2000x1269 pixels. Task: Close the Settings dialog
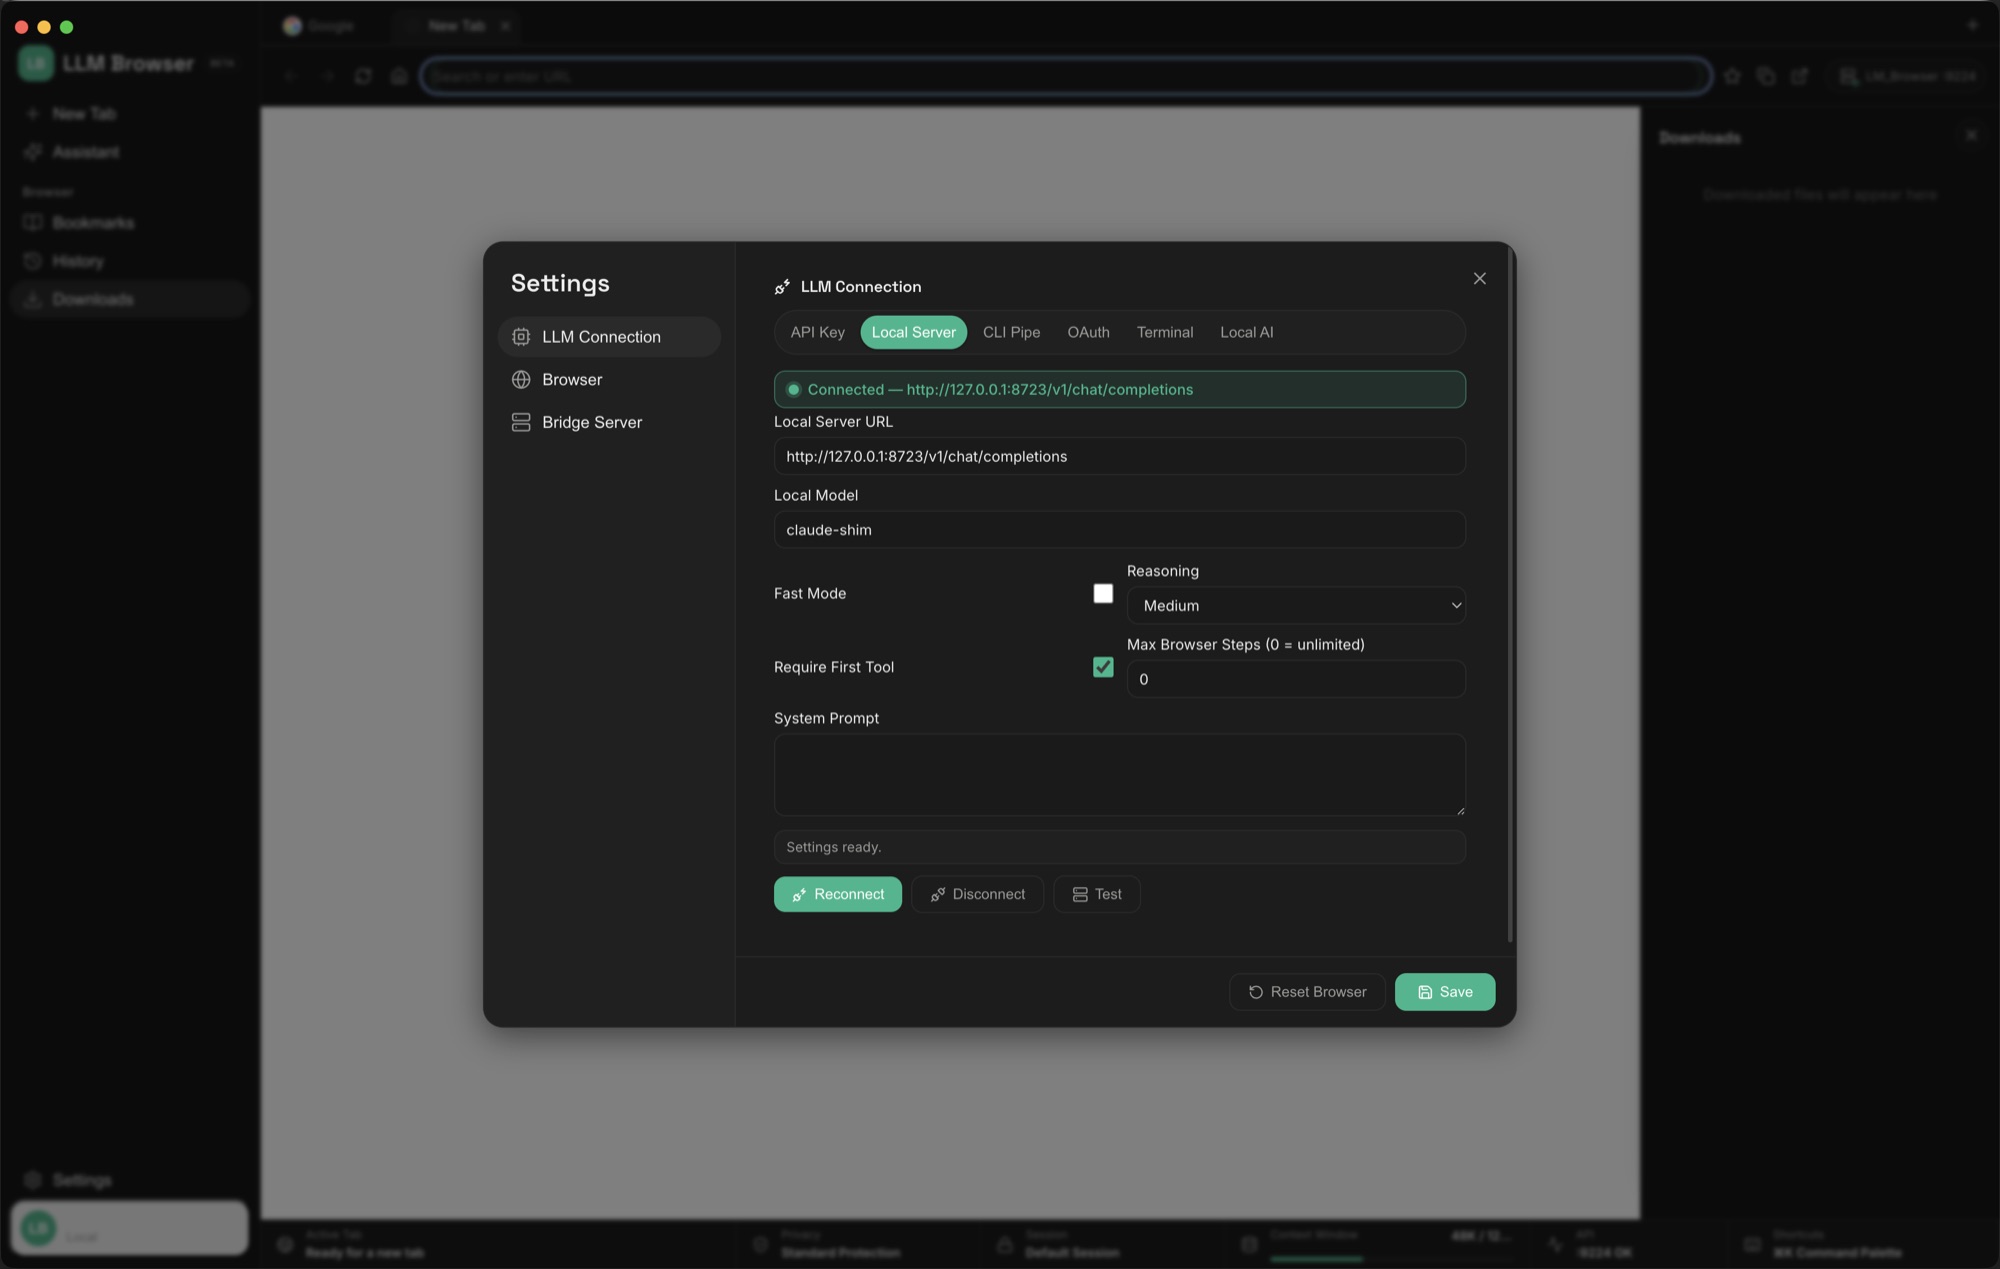[1479, 279]
